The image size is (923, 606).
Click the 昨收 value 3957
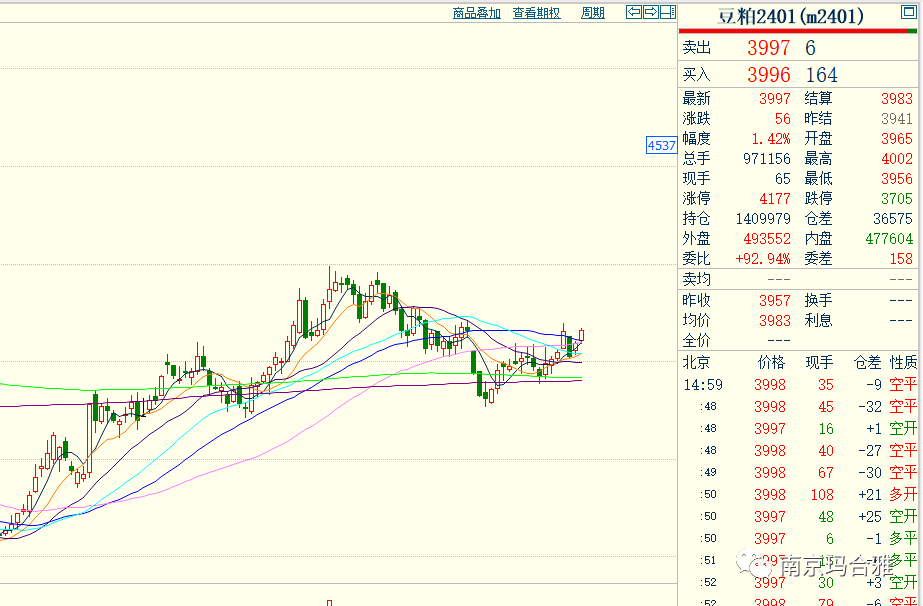click(775, 301)
